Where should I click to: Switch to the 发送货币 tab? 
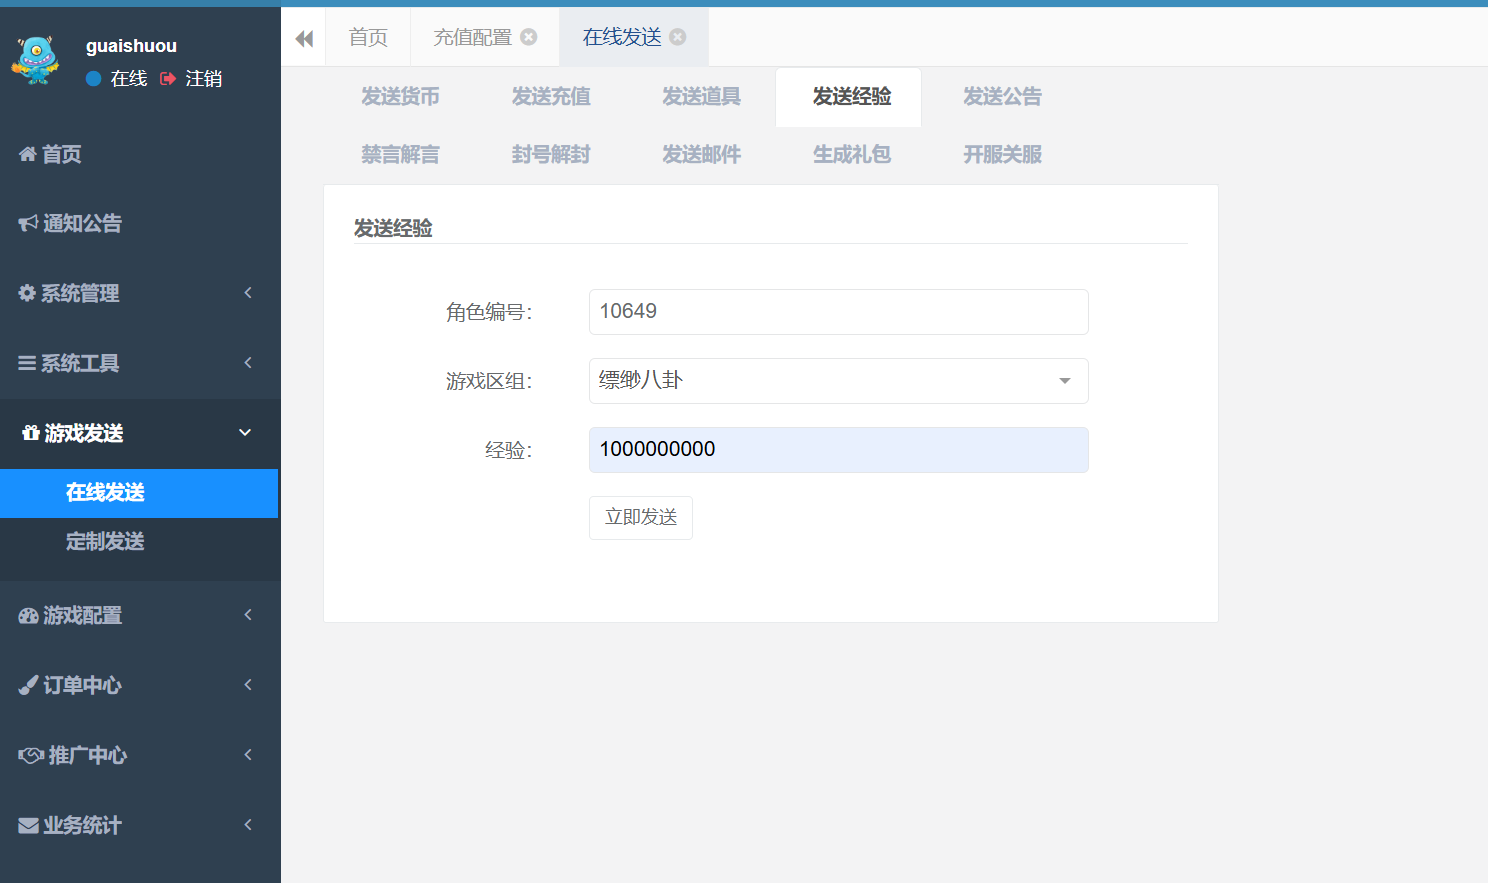tap(400, 96)
